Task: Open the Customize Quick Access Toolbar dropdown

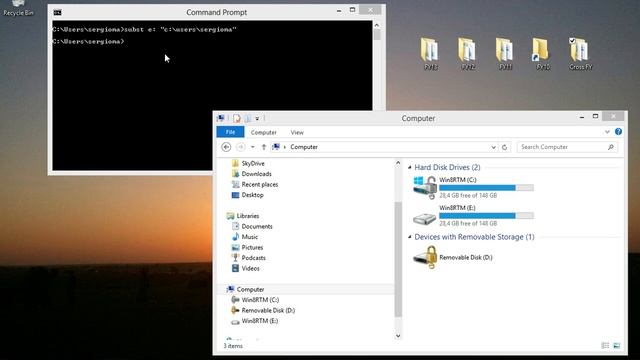Action: 257,119
